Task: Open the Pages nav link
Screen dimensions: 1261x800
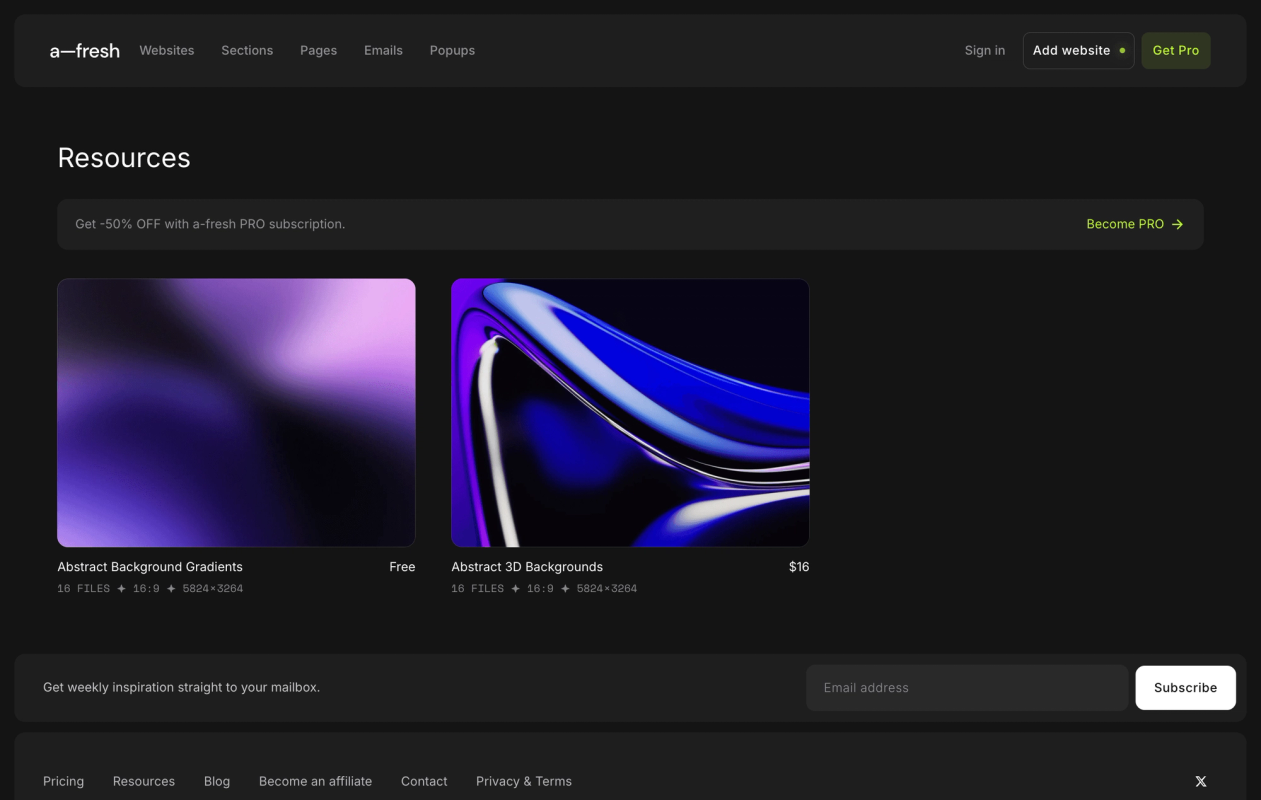Action: pos(318,50)
